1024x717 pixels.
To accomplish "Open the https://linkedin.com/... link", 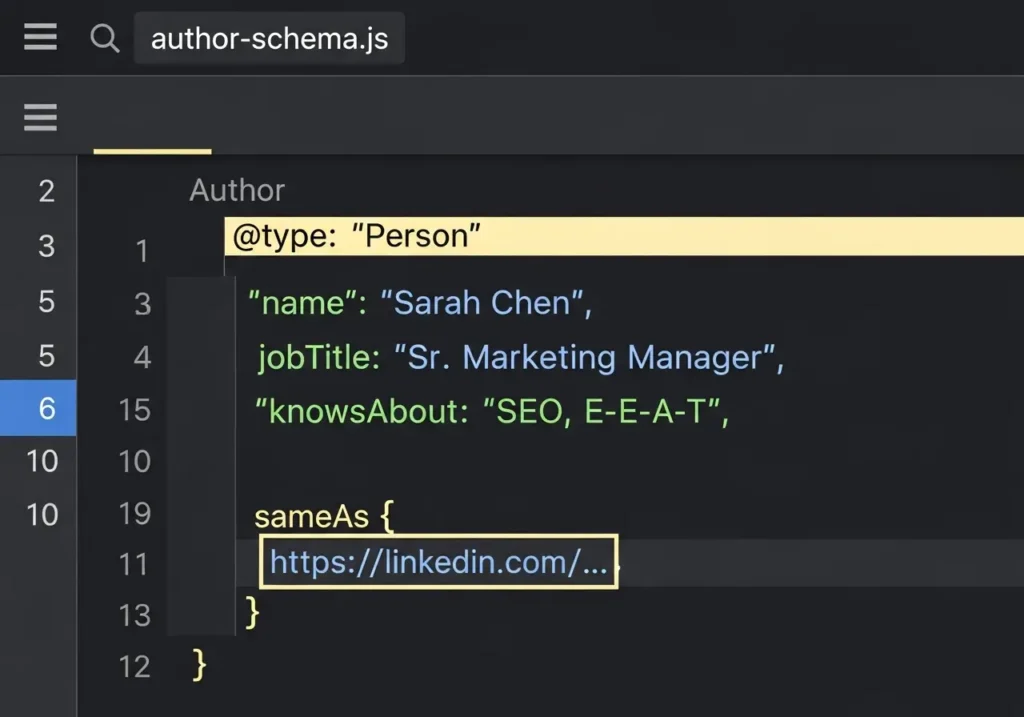I will pyautogui.click(x=438, y=562).
